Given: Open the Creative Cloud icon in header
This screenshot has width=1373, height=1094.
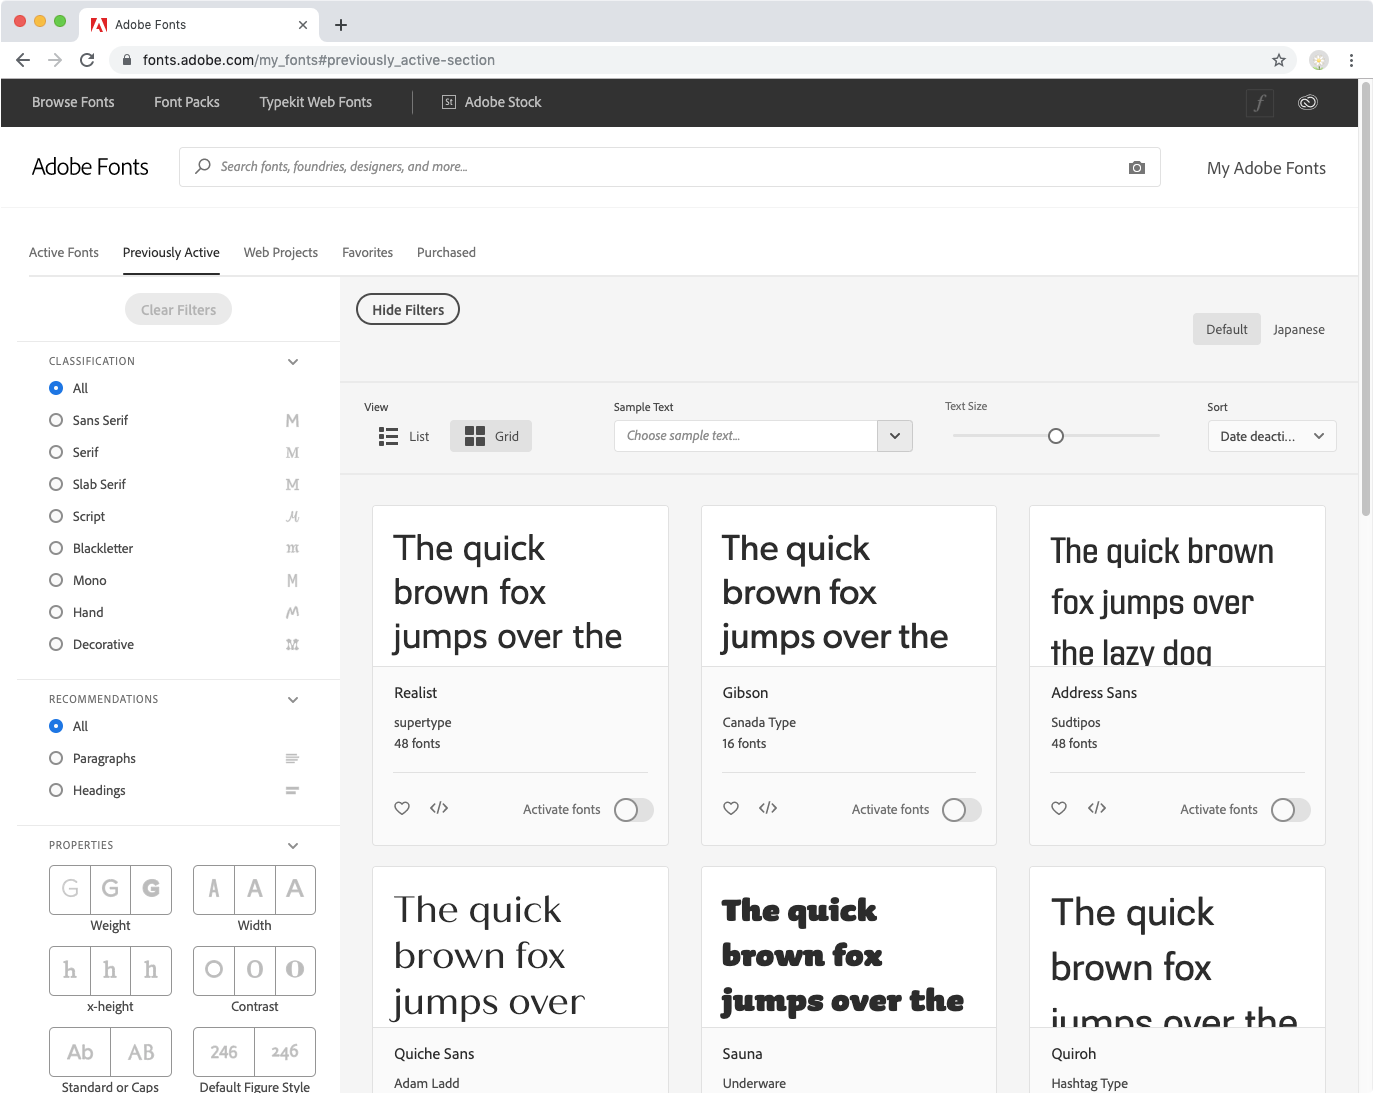Looking at the screenshot, I should coord(1307,102).
